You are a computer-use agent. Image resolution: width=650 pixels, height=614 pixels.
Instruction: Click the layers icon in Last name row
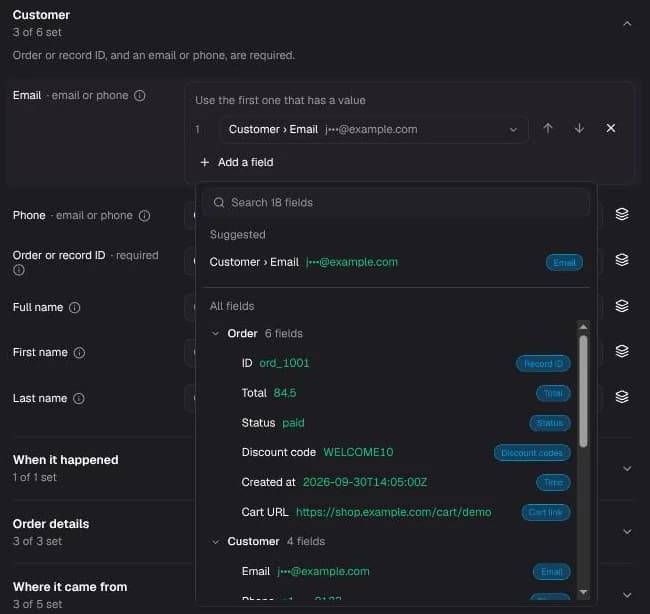click(622, 397)
